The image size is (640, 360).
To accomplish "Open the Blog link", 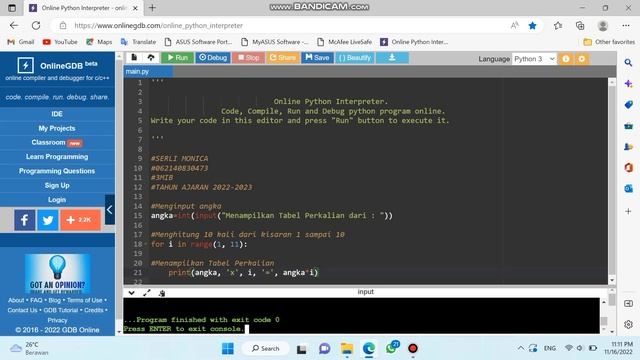I will [54, 300].
